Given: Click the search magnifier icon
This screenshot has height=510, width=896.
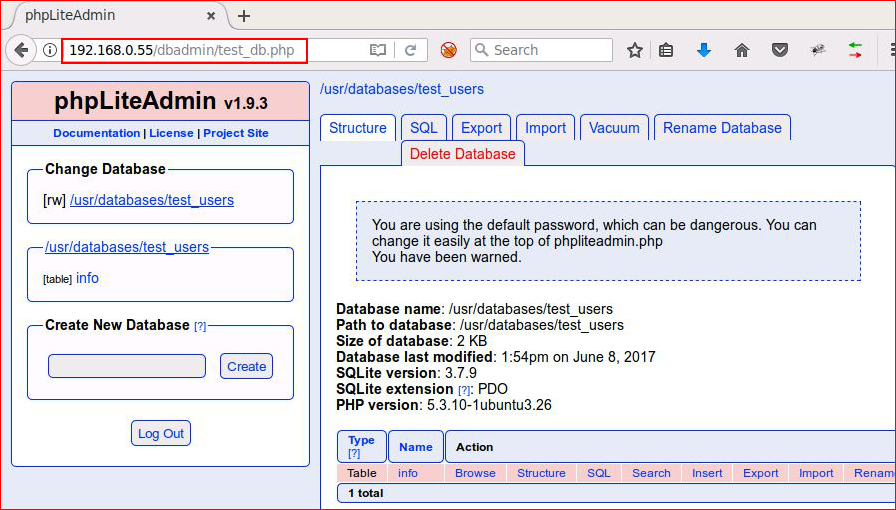Looking at the screenshot, I should [x=482, y=50].
